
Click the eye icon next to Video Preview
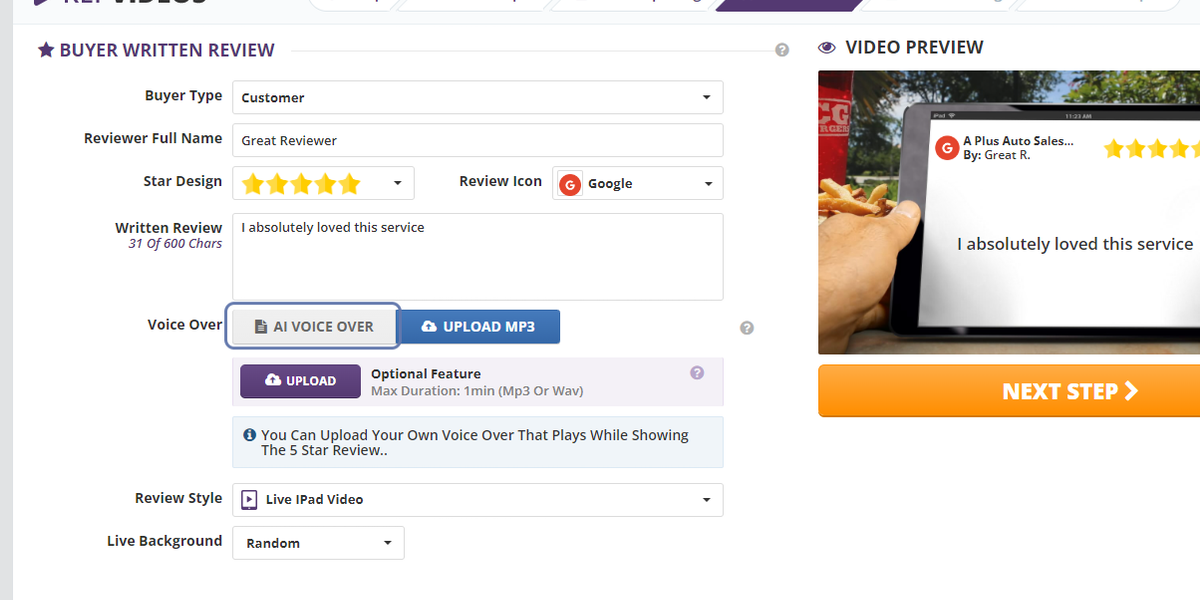825,46
